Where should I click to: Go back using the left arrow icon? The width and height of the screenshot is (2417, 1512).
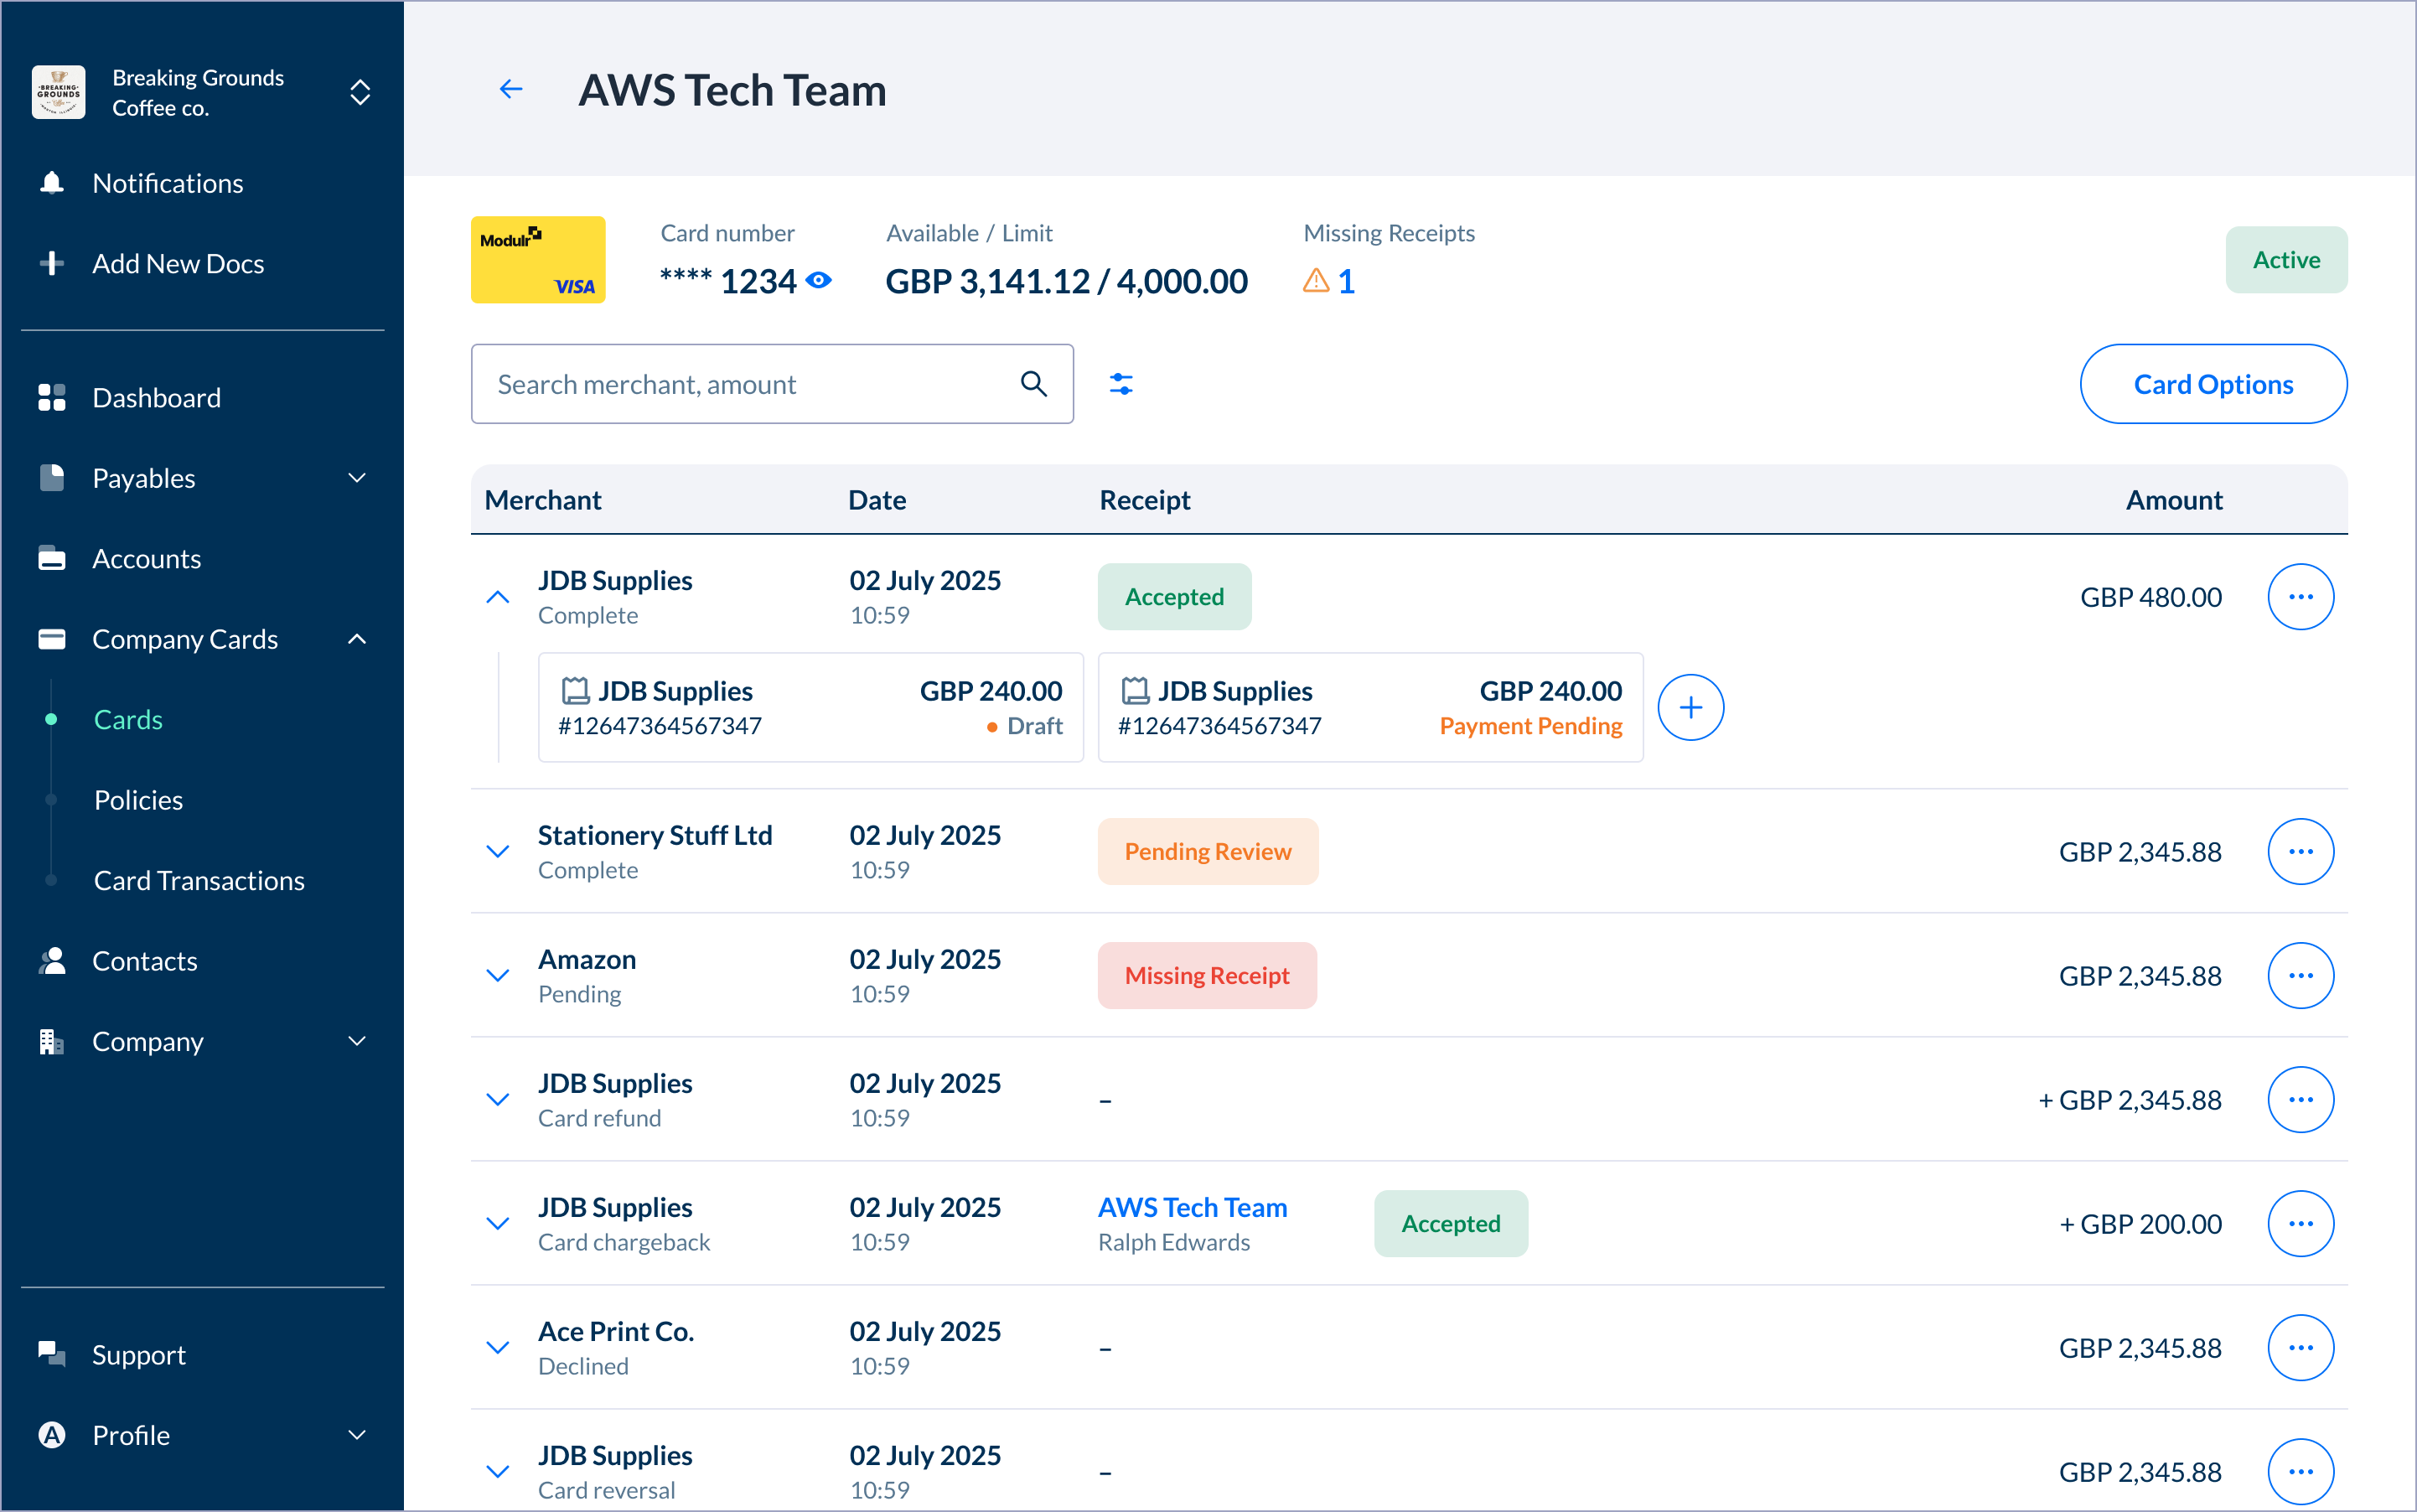pyautogui.click(x=511, y=90)
